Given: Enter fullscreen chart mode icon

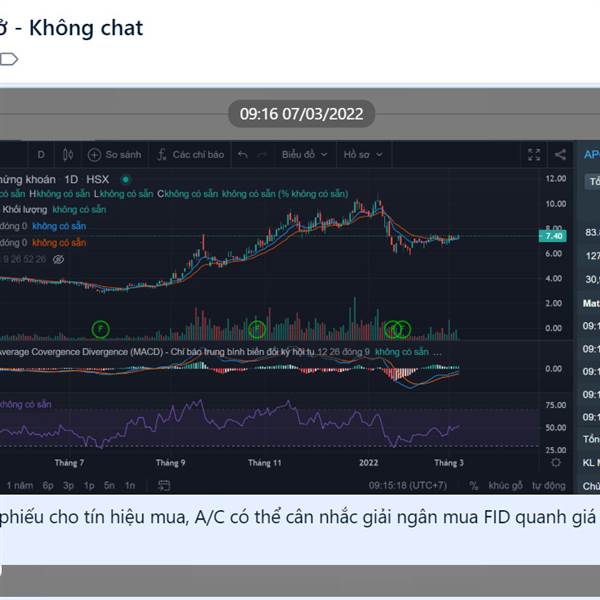Looking at the screenshot, I should click(534, 155).
